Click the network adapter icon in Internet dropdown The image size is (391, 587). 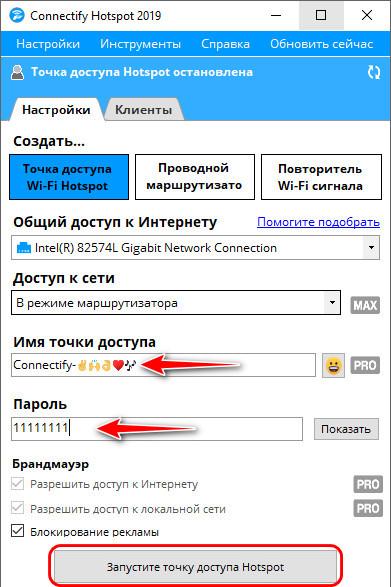(24, 248)
